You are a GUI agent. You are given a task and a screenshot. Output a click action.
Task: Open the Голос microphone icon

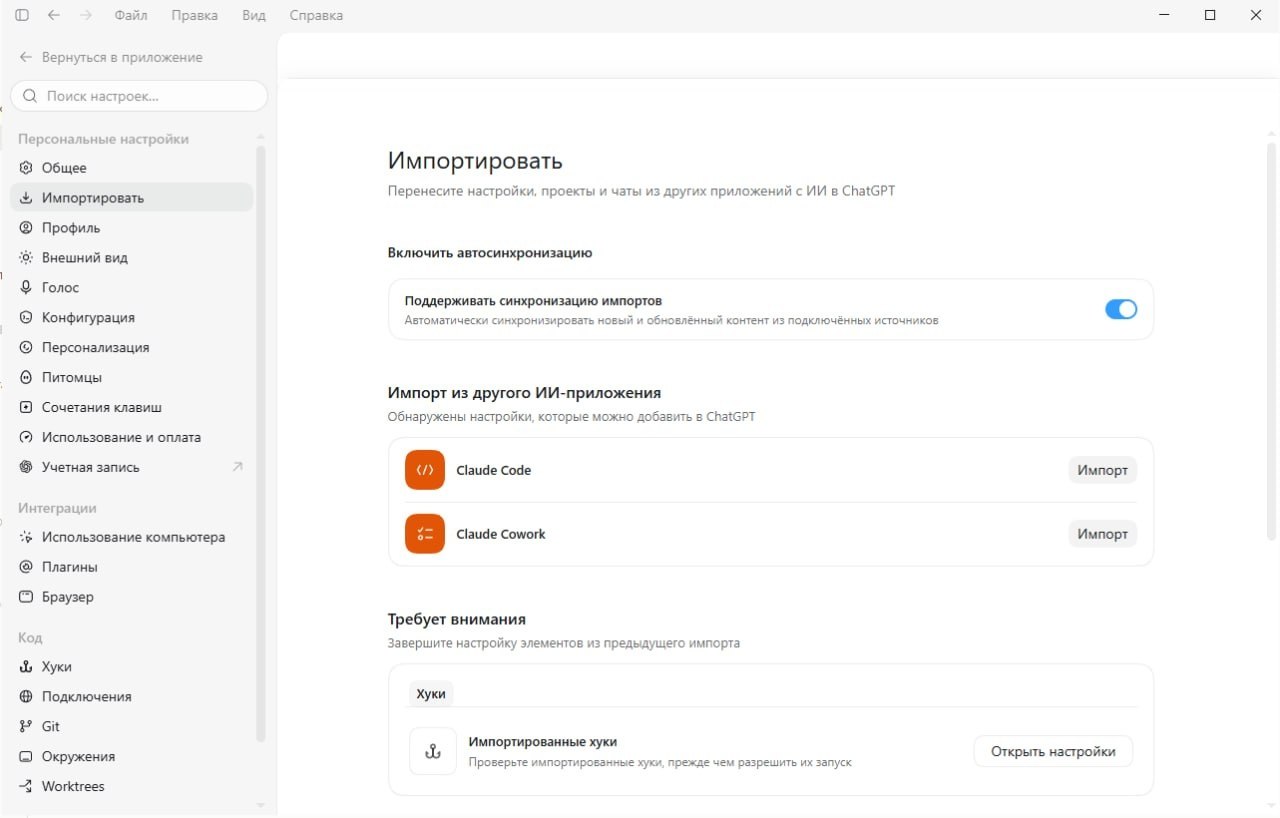[x=26, y=288]
